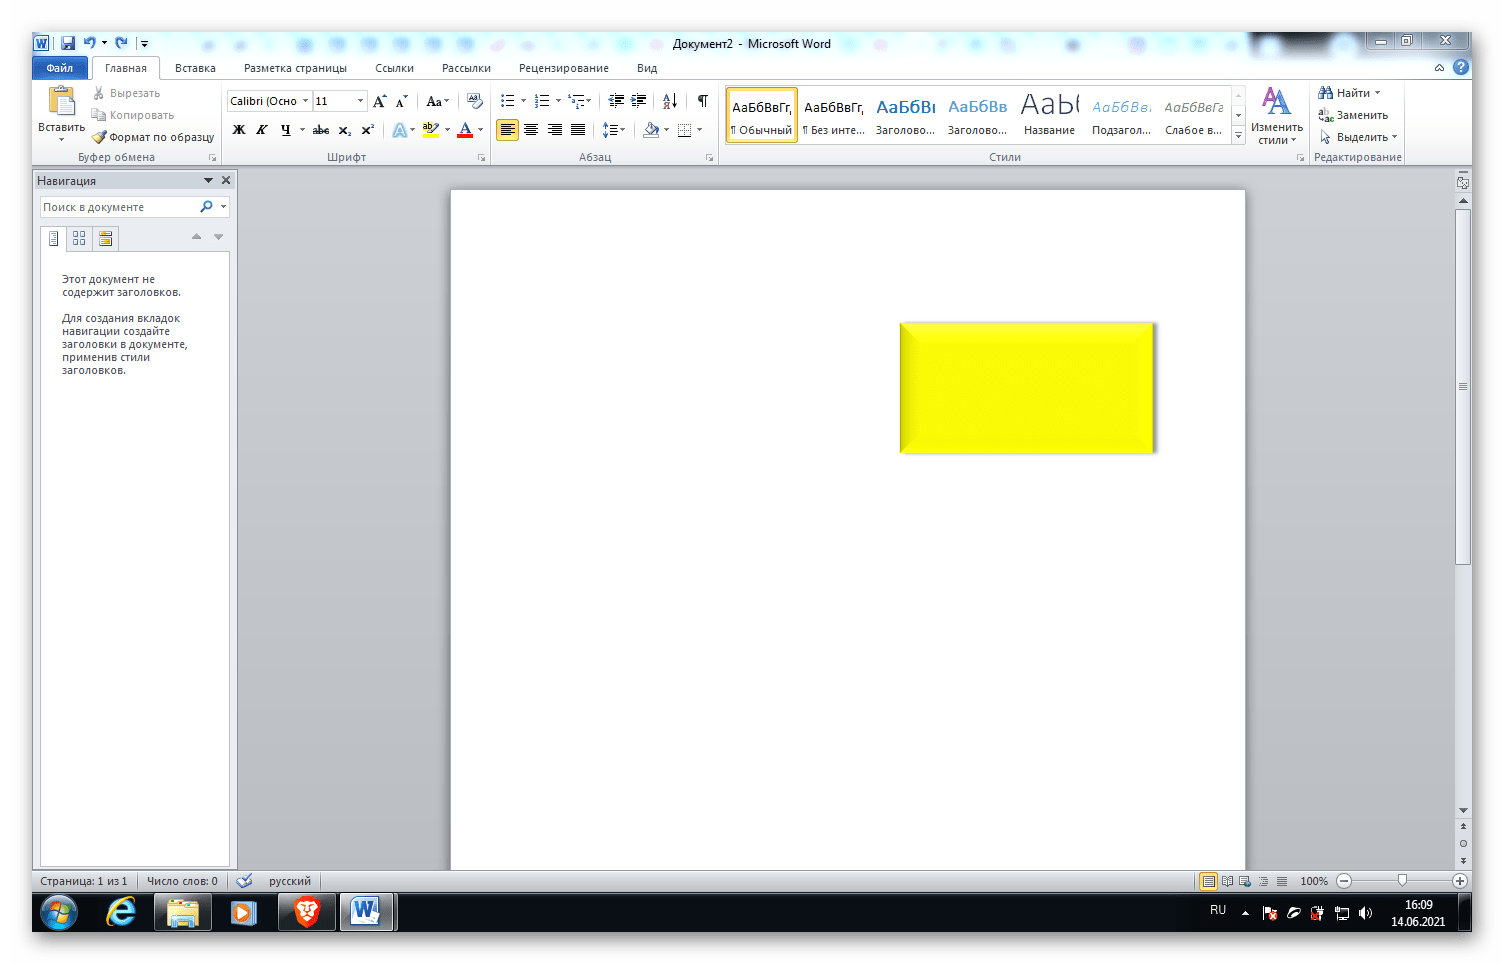Click the zoom slider handle

(x=1402, y=881)
